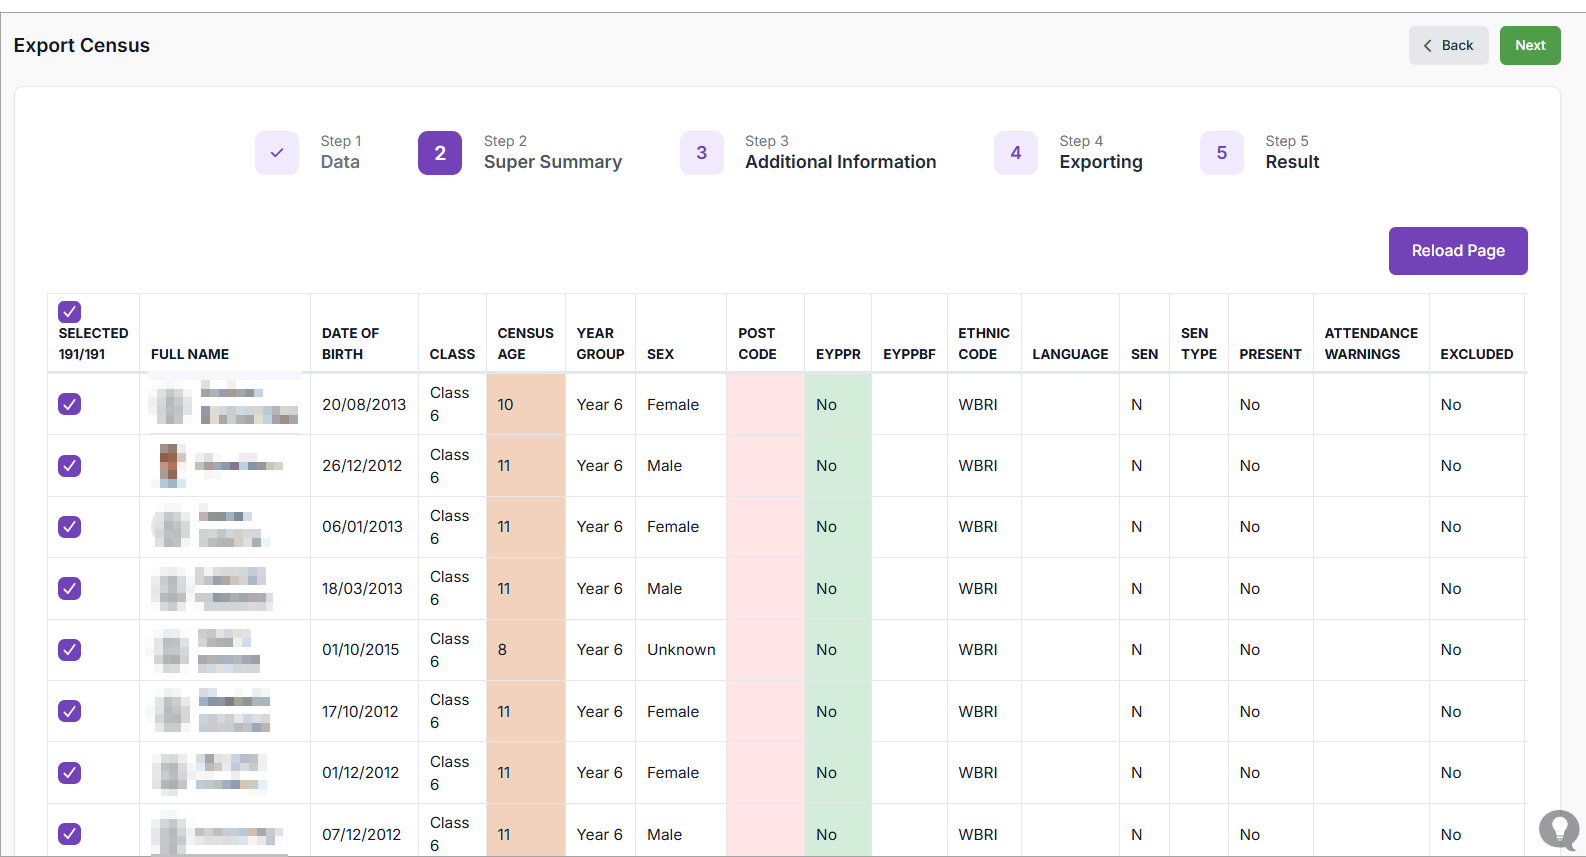Screen dimensions: 1586x857
Task: Go to the Additional Information step
Action: tap(840, 162)
